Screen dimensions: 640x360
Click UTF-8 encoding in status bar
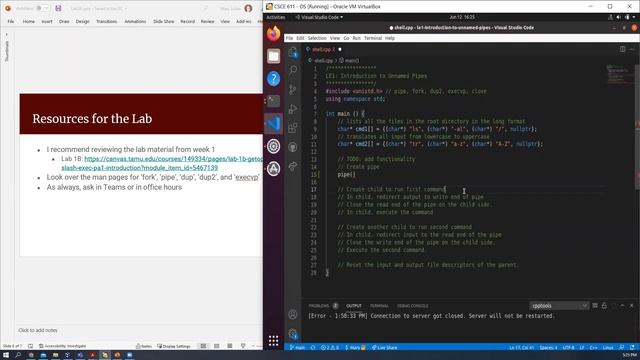(x=568, y=348)
